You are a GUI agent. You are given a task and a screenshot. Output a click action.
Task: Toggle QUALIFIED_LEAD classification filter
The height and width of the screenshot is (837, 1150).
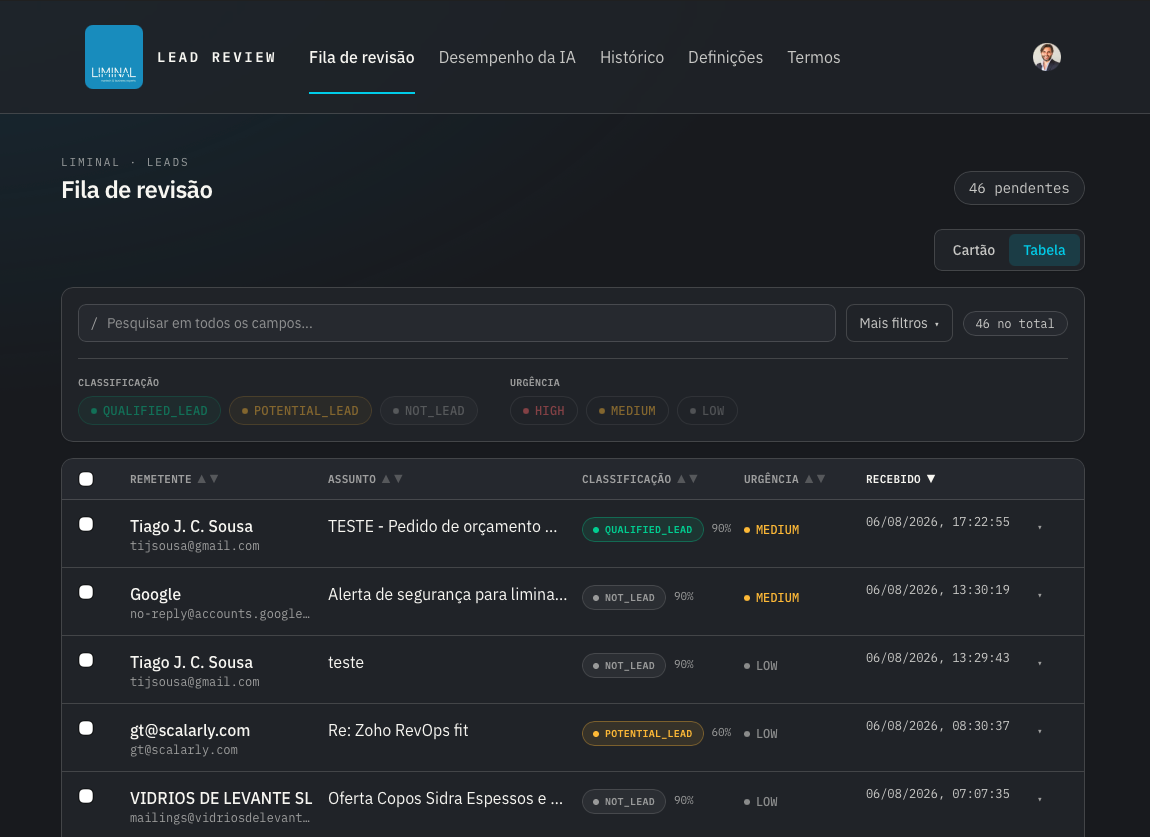pyautogui.click(x=150, y=411)
